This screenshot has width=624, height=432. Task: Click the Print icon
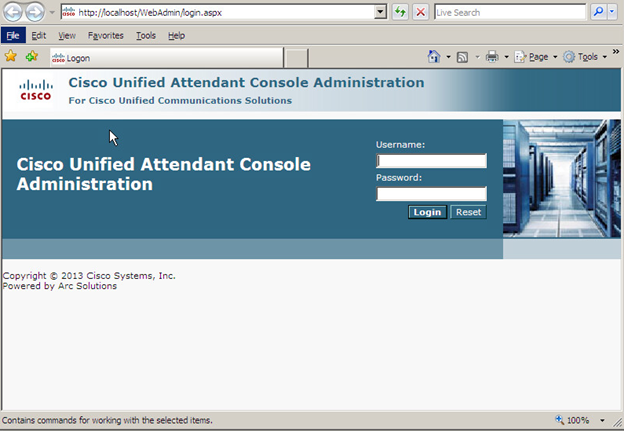pyautogui.click(x=492, y=57)
